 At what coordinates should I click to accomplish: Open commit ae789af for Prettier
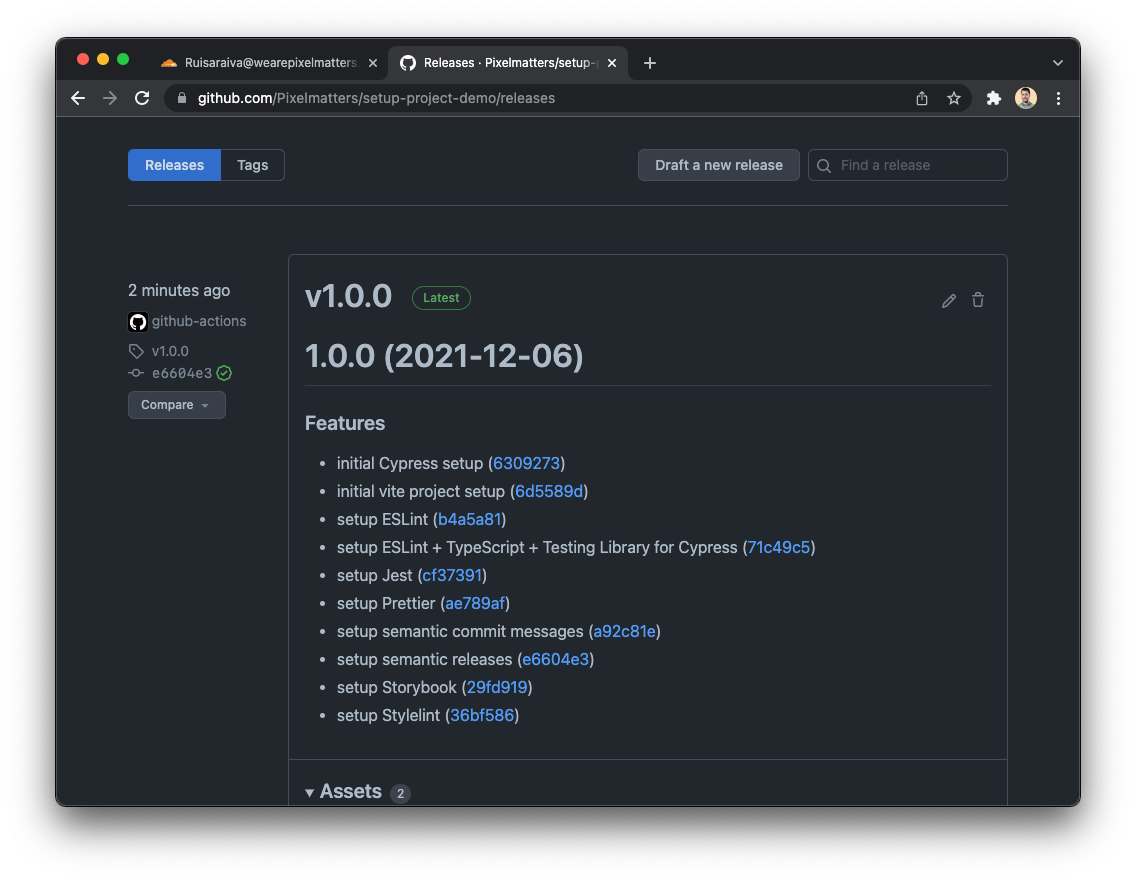click(475, 604)
